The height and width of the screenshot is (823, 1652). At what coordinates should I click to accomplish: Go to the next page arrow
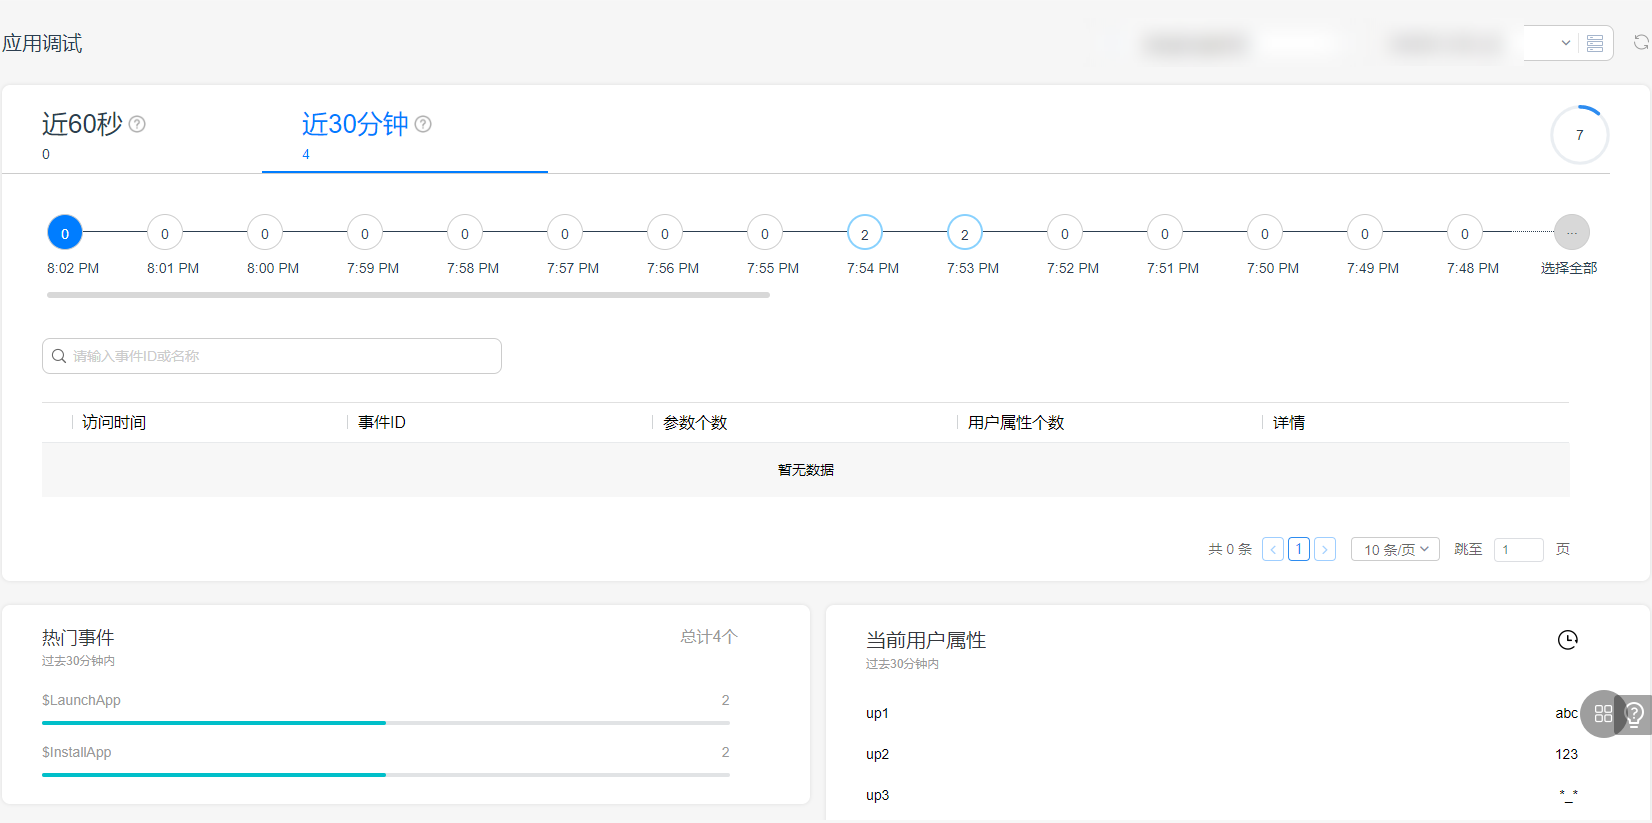pos(1325,549)
